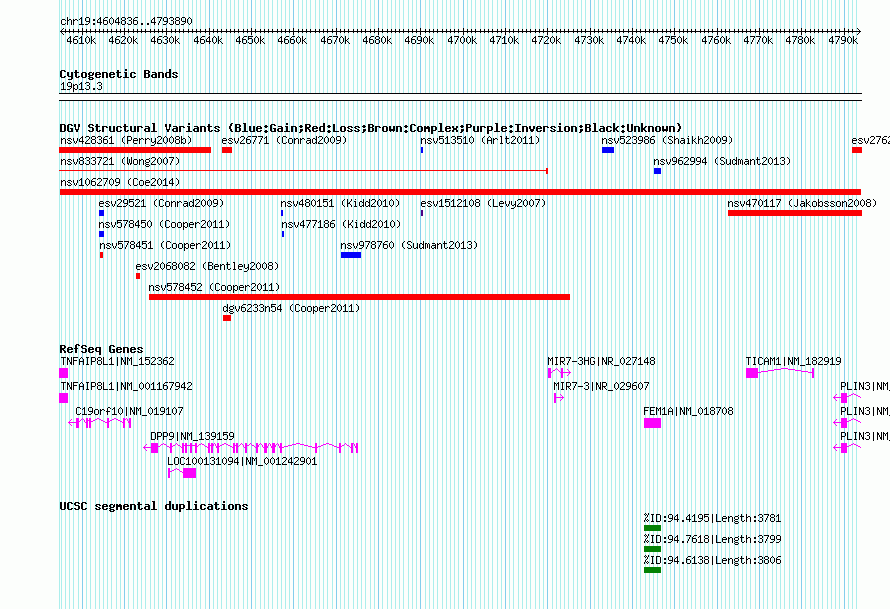Click the C19orf10 exon glyph

100,423
